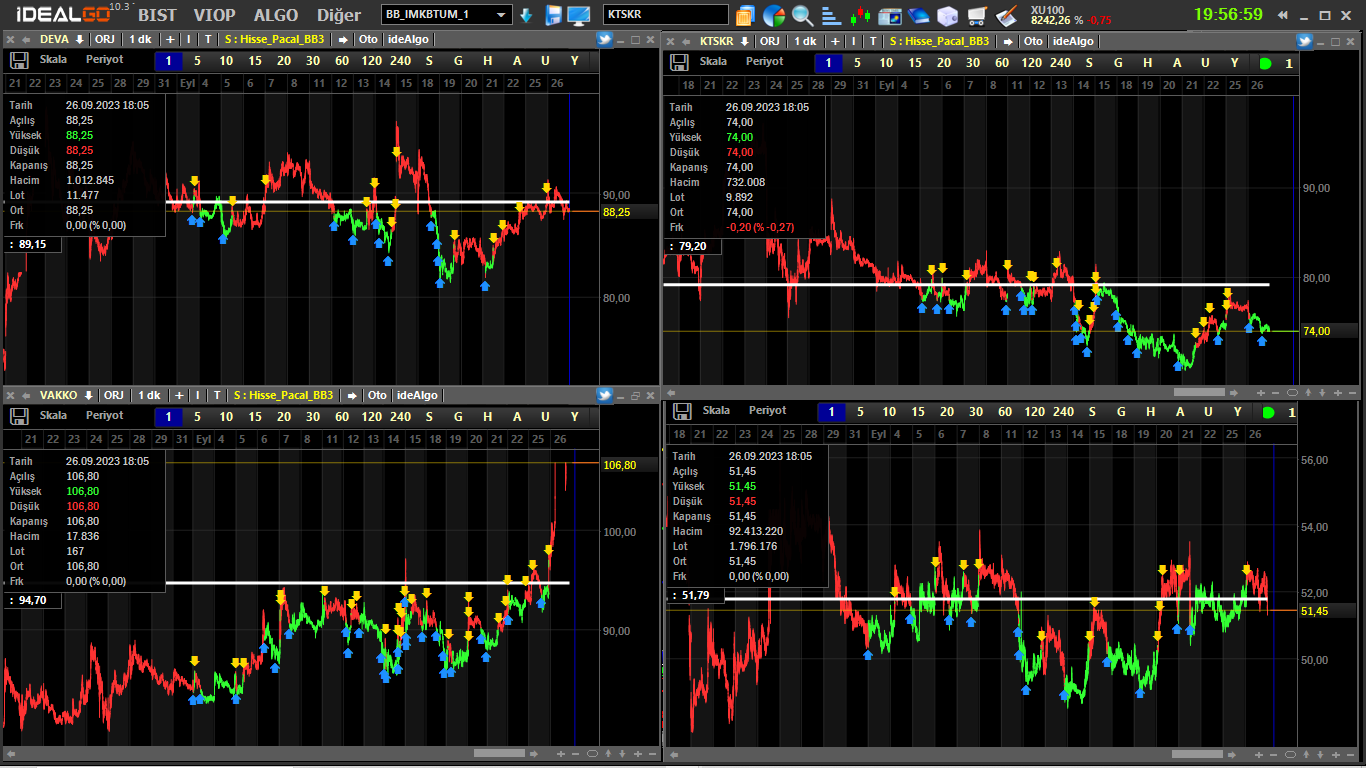Open S: Hisse_Pacal_BB3 selector in DEVA chart
1366x768 pixels.
point(275,40)
